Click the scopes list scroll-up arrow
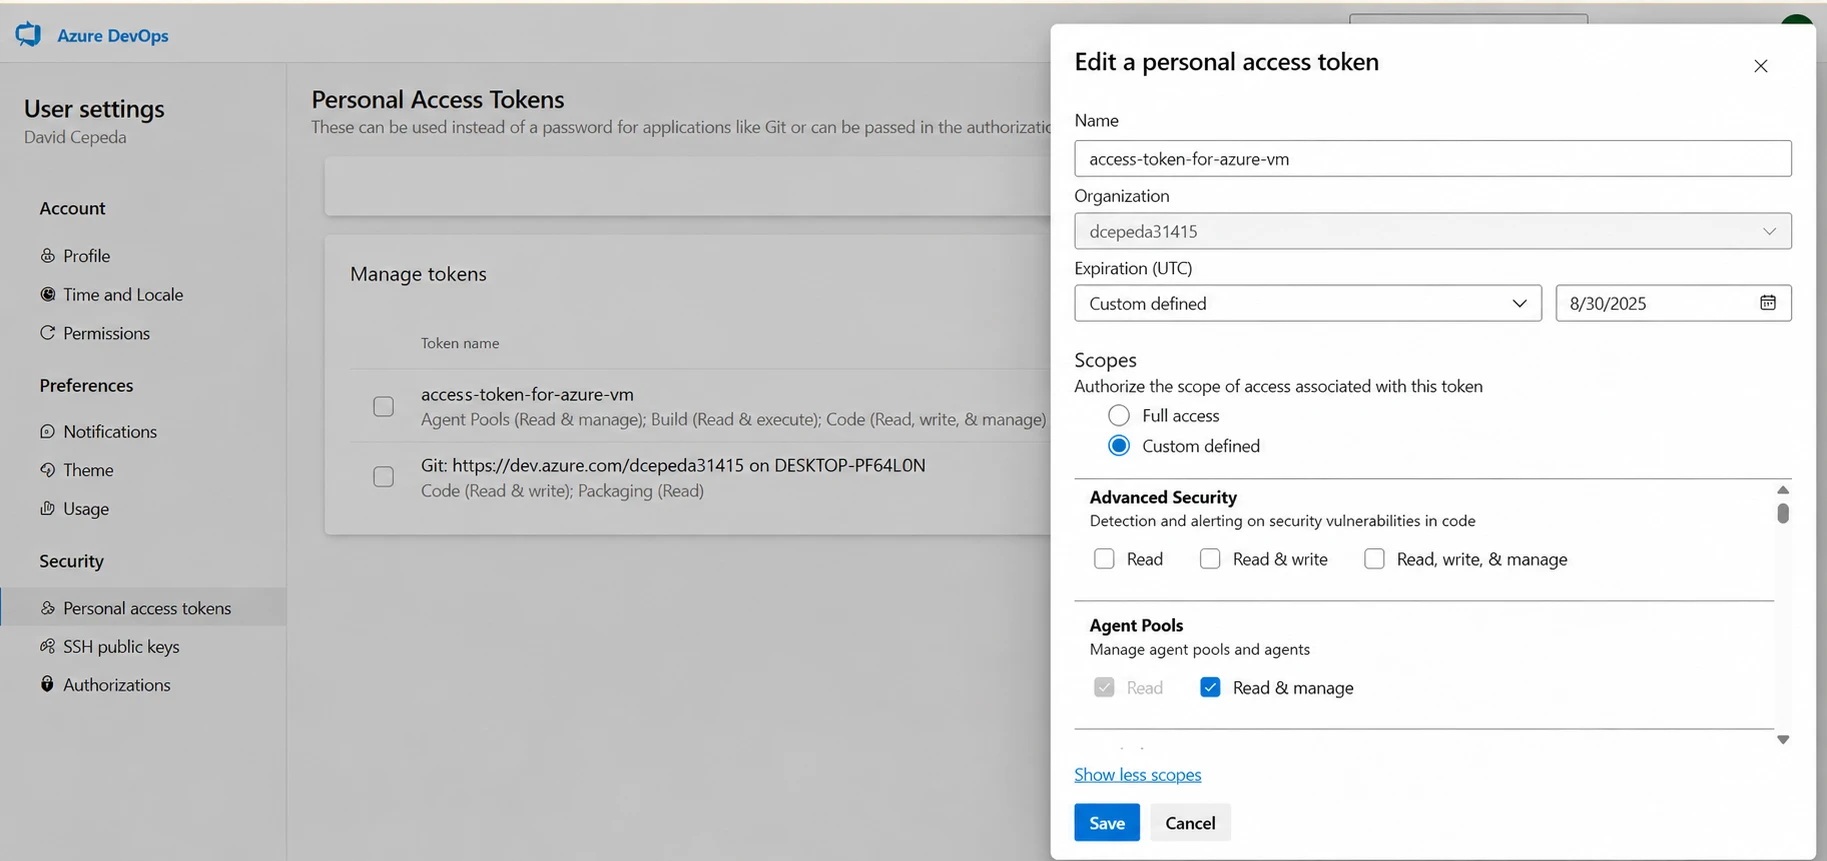Screen dimensions: 1827x861 (x=1783, y=490)
